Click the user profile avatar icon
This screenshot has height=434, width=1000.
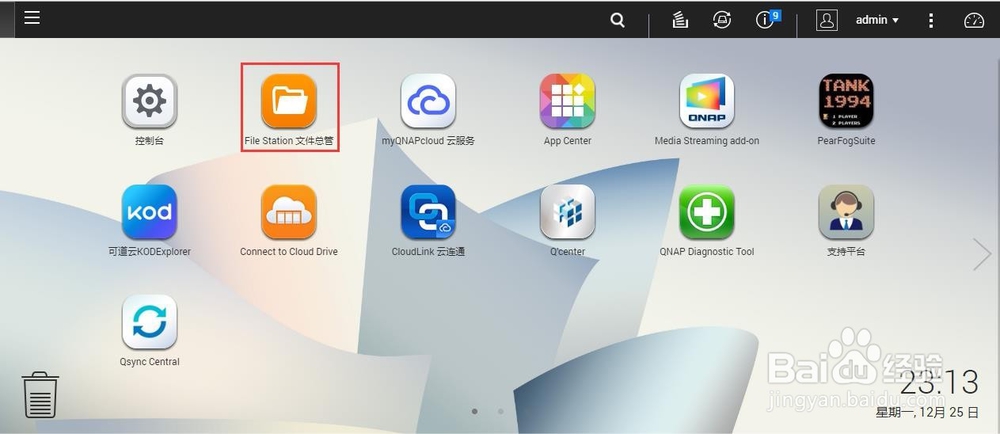point(827,20)
